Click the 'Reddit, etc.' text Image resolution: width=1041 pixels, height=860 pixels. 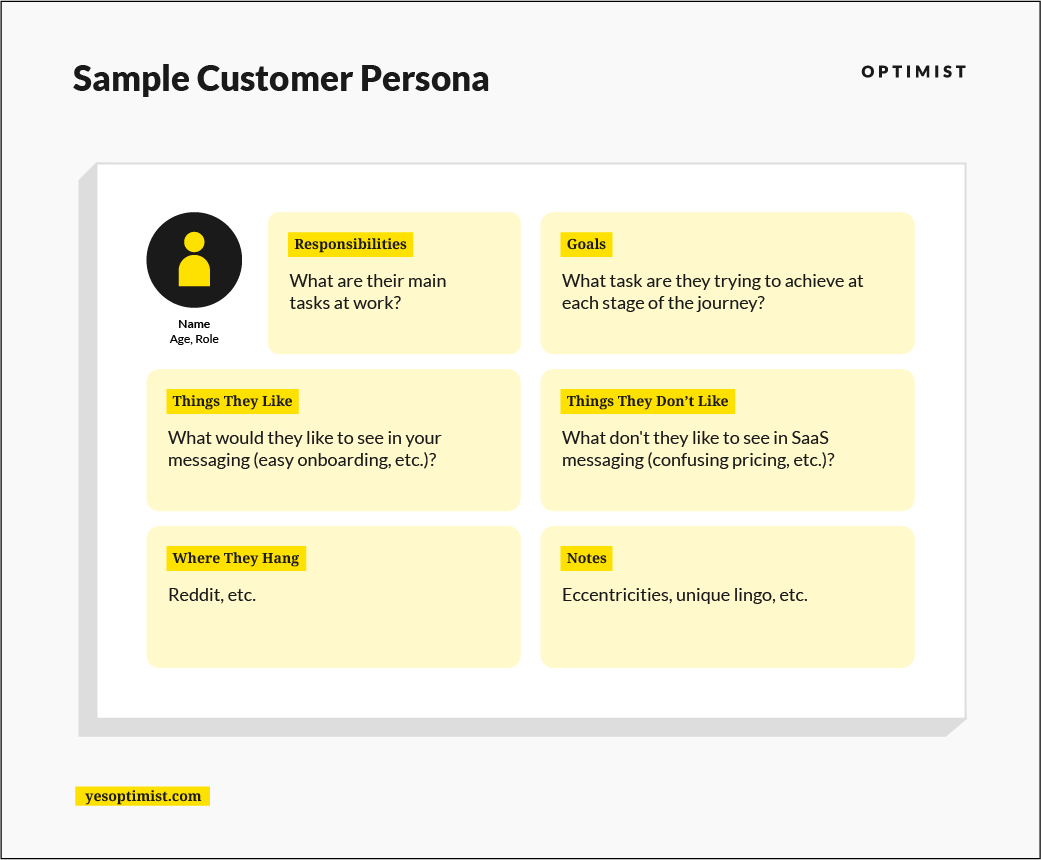coord(212,595)
